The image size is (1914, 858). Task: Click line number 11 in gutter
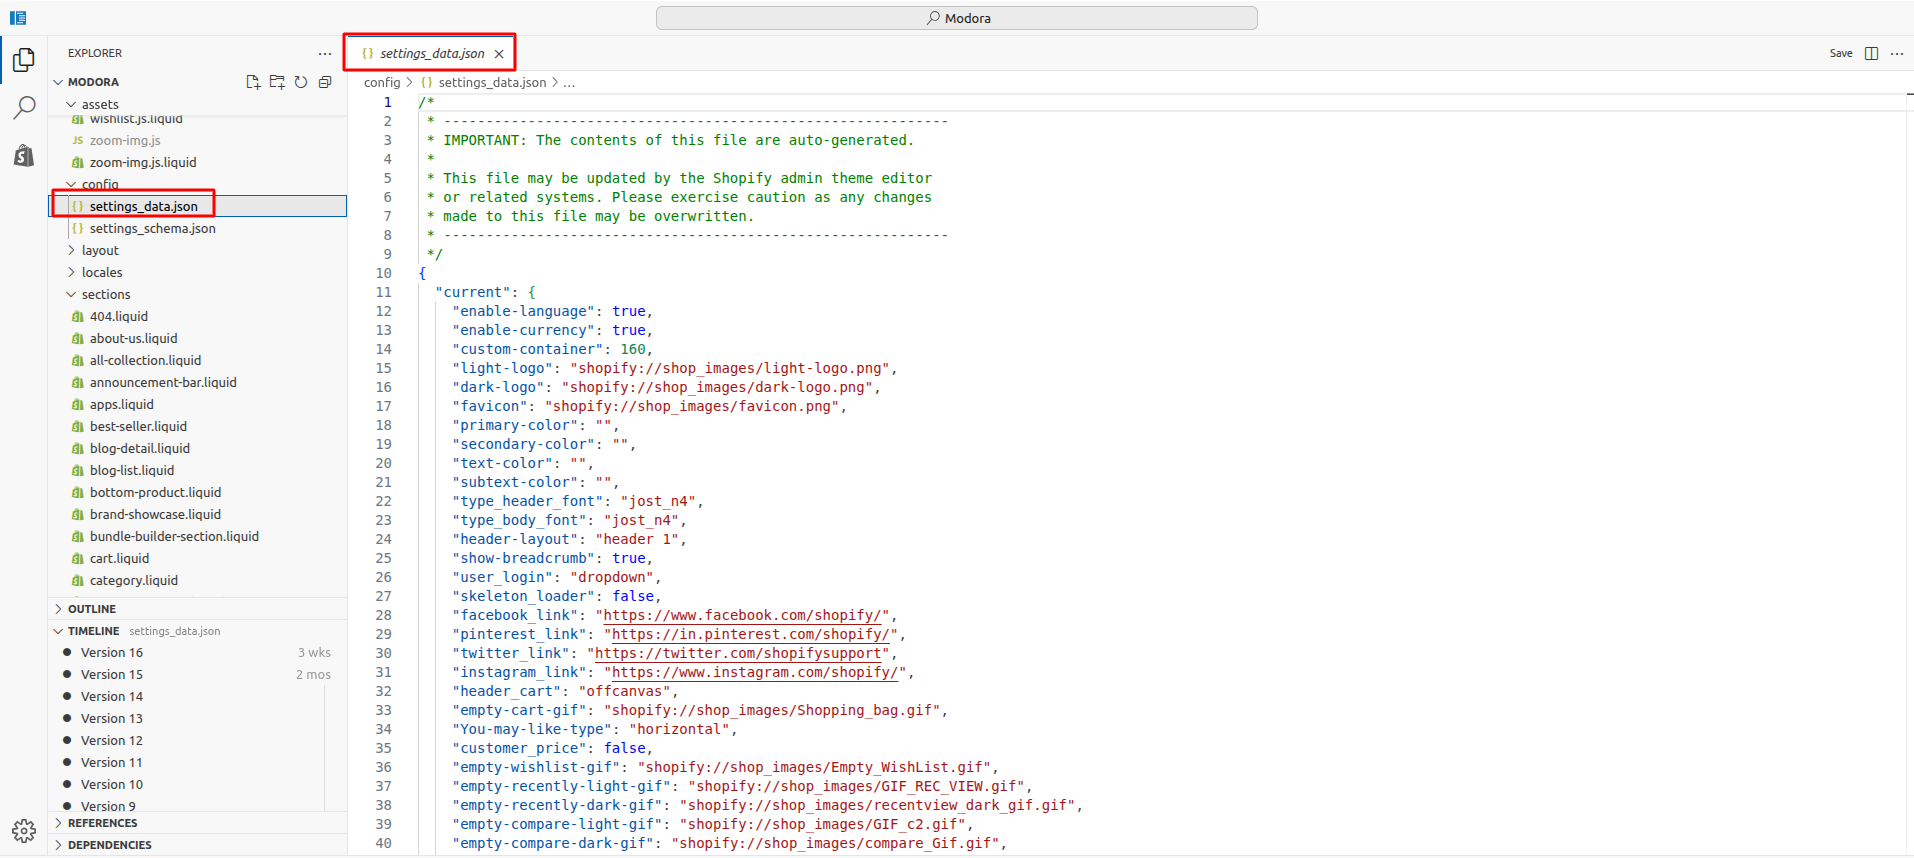click(384, 292)
